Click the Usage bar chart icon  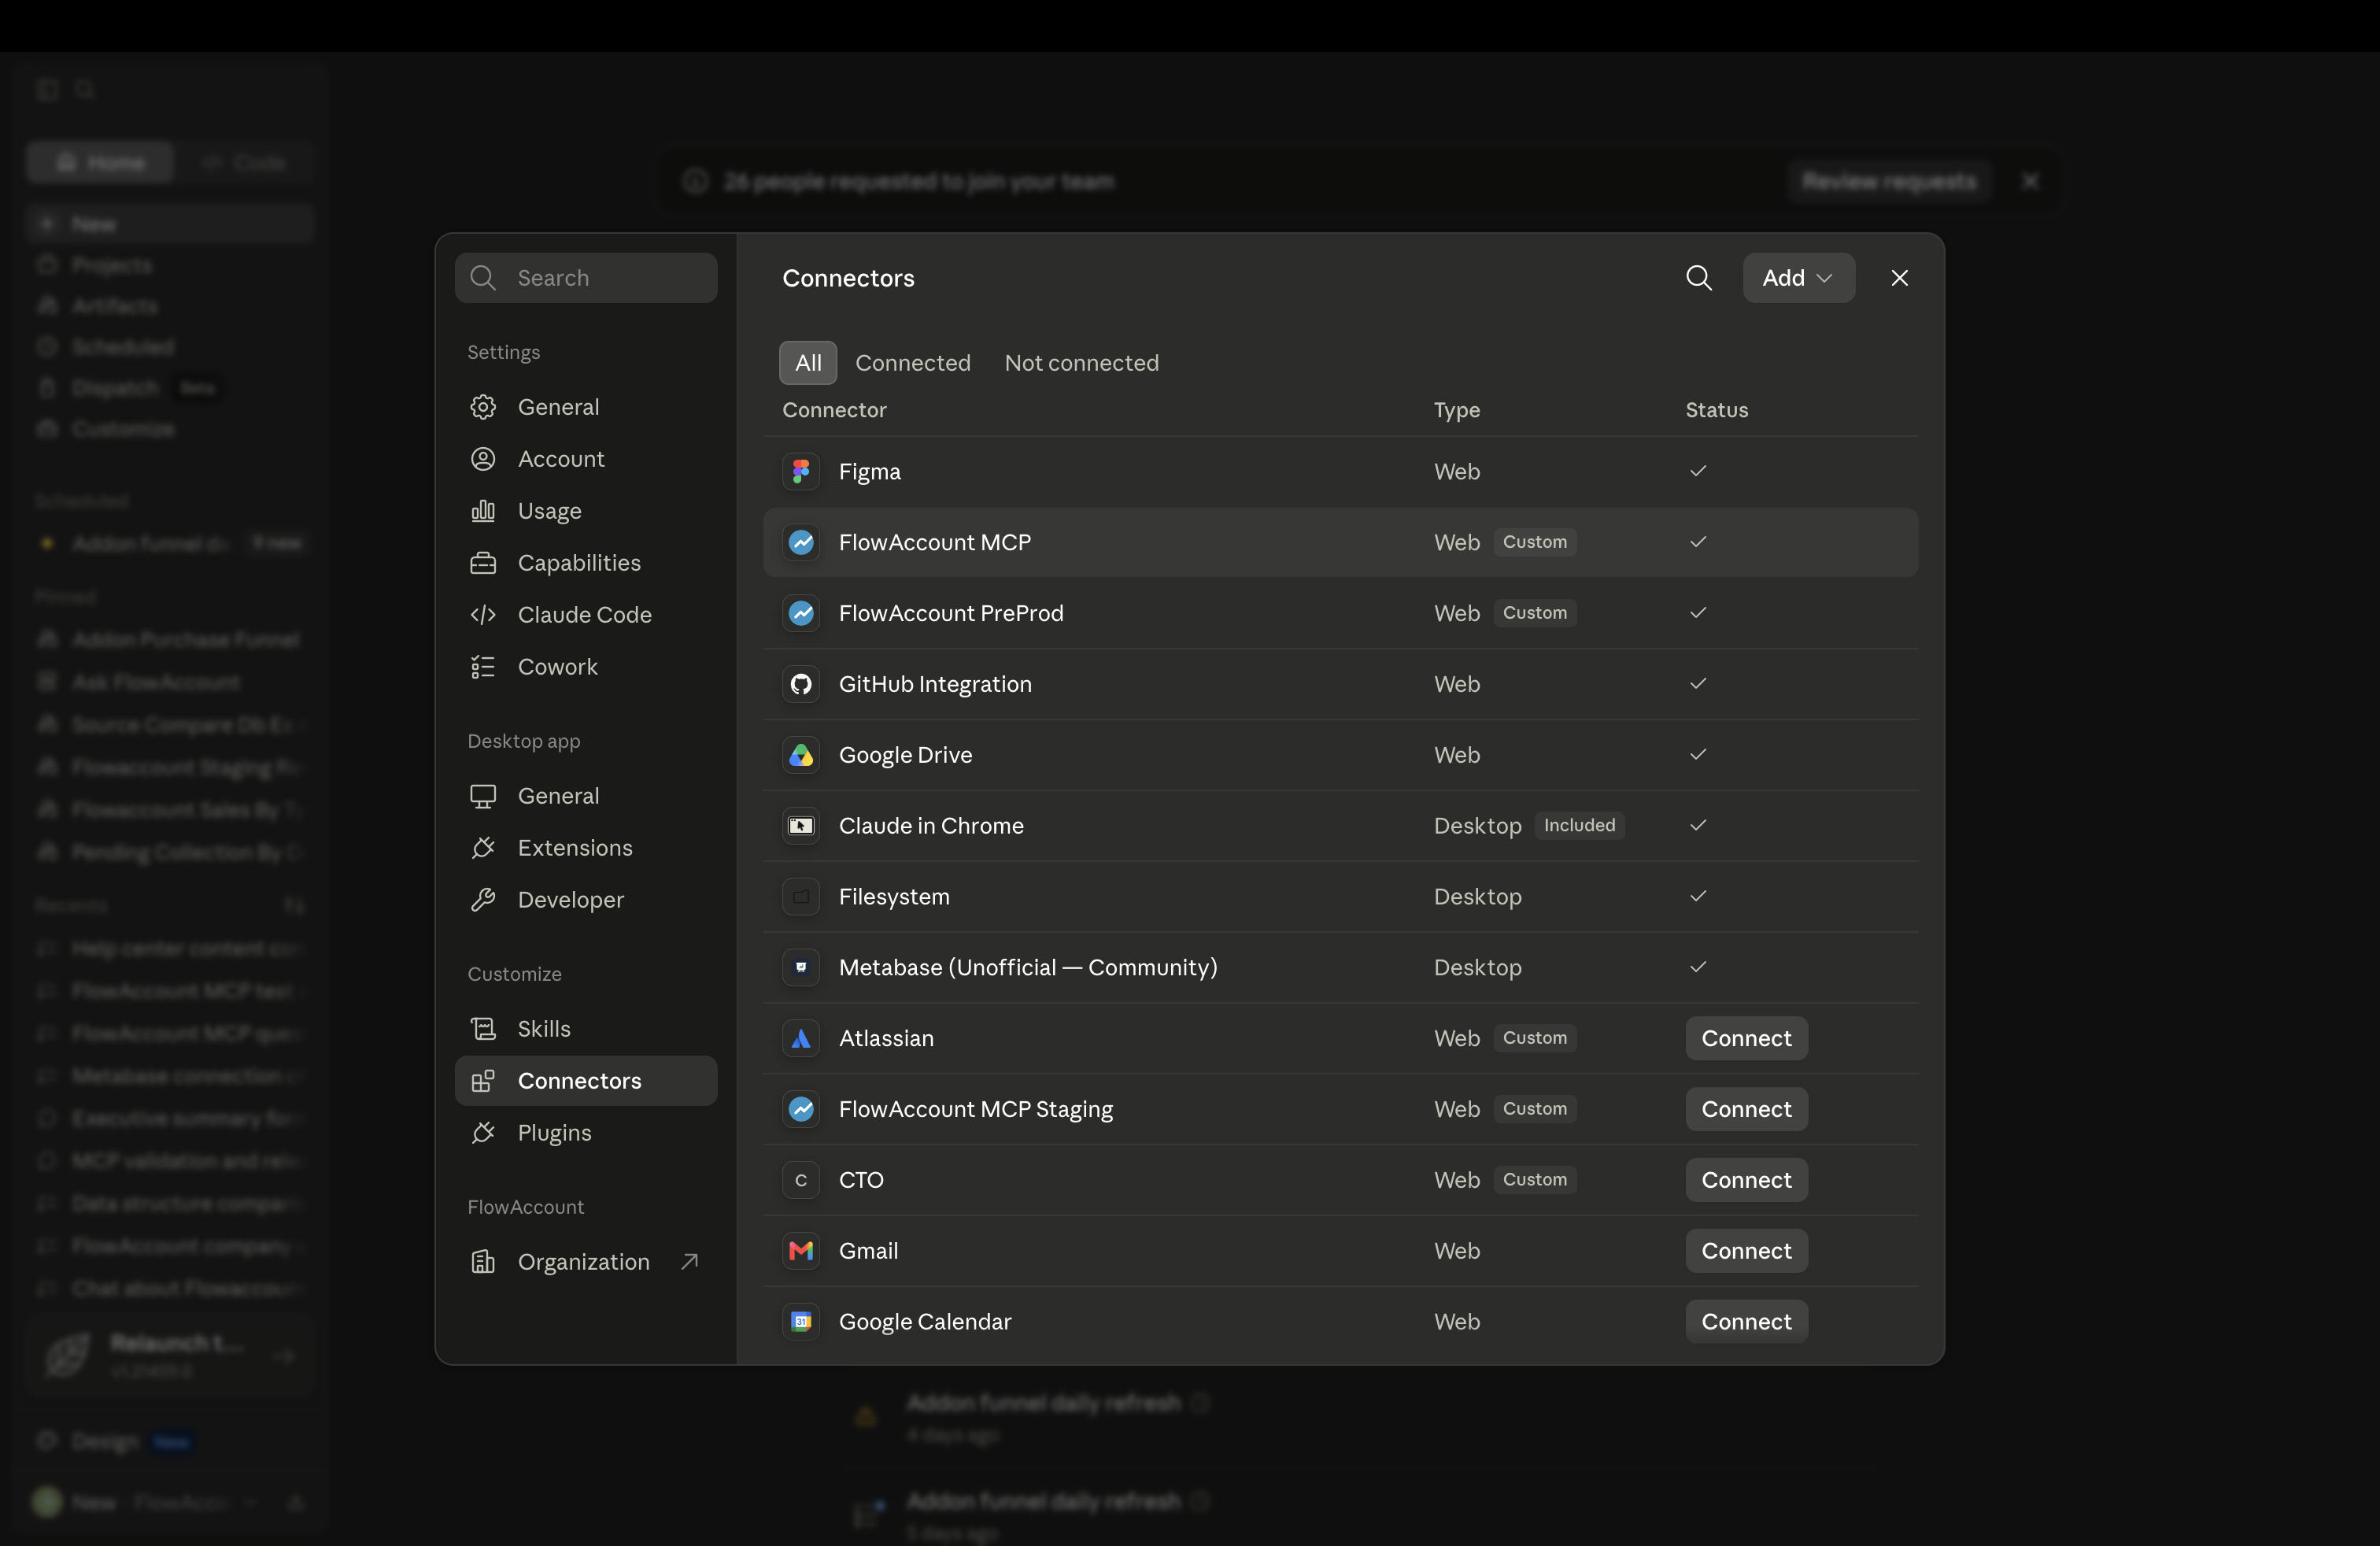coord(483,511)
